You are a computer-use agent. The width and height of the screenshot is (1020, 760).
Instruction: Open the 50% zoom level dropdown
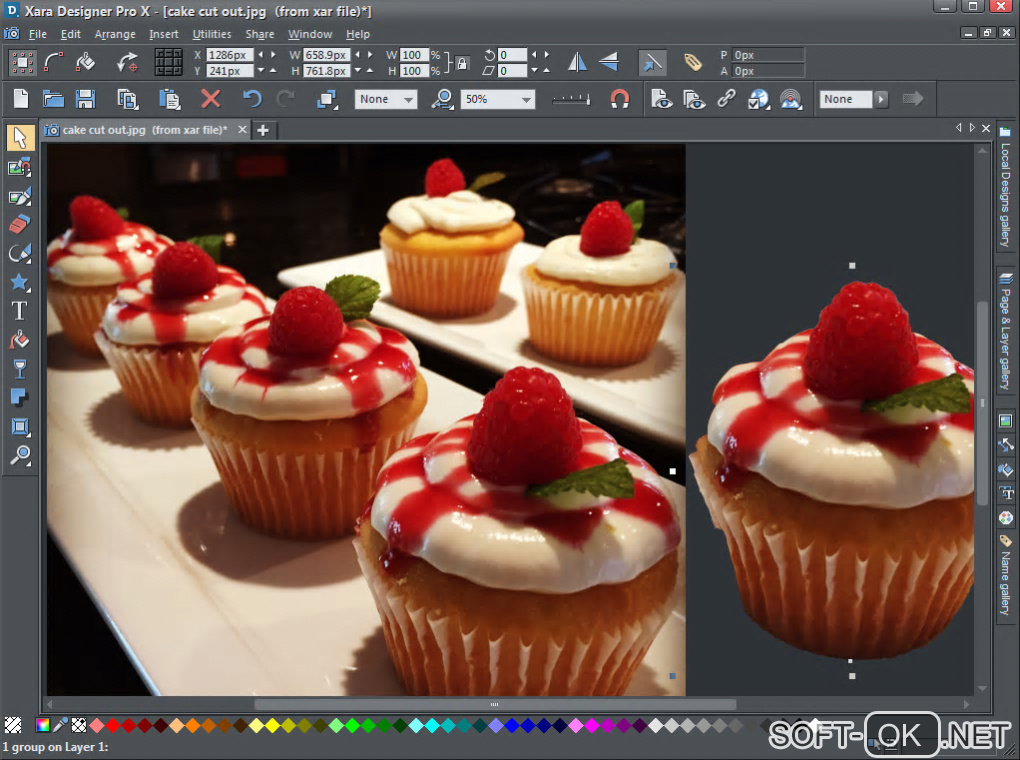(x=526, y=100)
